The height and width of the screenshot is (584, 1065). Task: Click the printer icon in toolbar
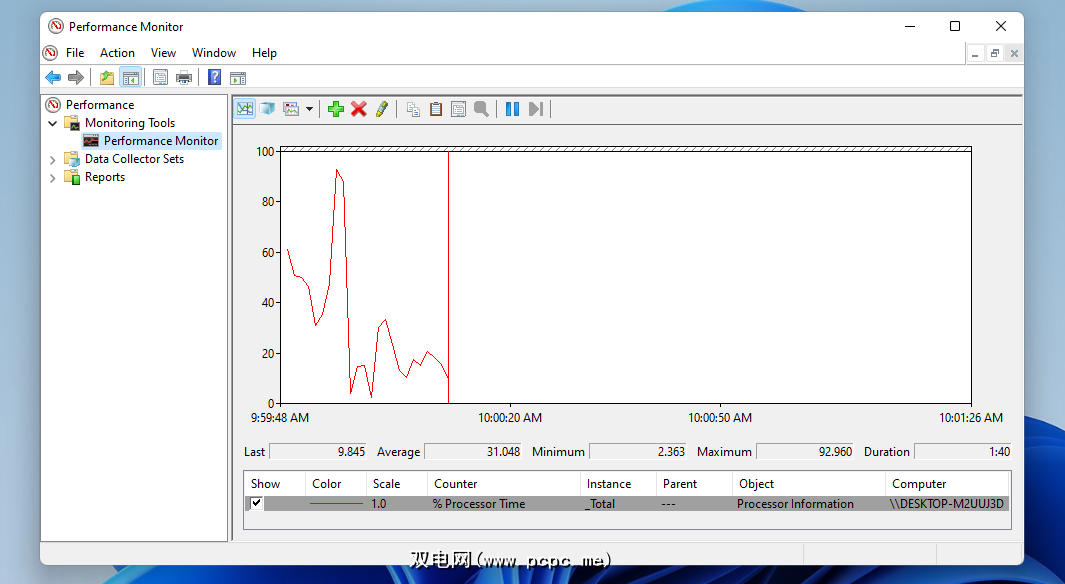click(x=184, y=77)
